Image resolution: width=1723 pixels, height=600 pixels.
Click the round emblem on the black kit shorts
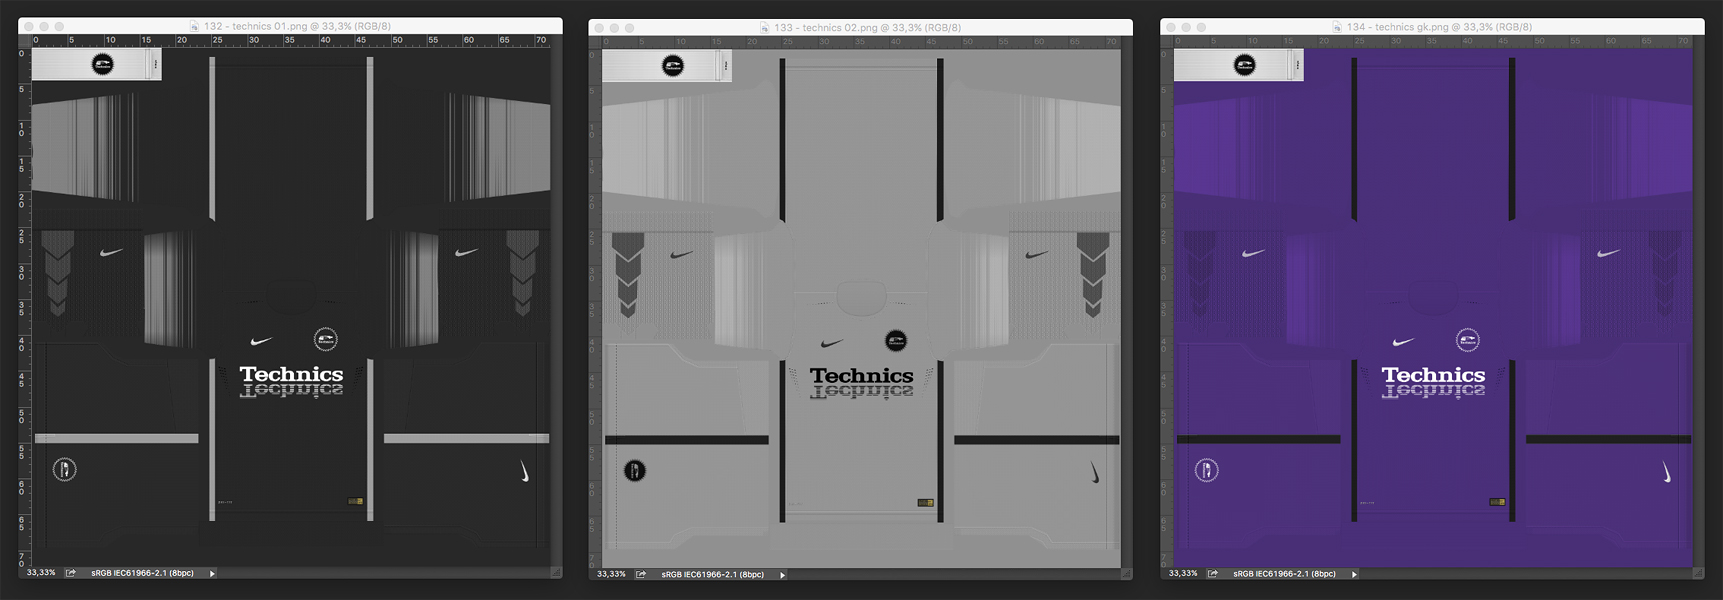coord(64,469)
